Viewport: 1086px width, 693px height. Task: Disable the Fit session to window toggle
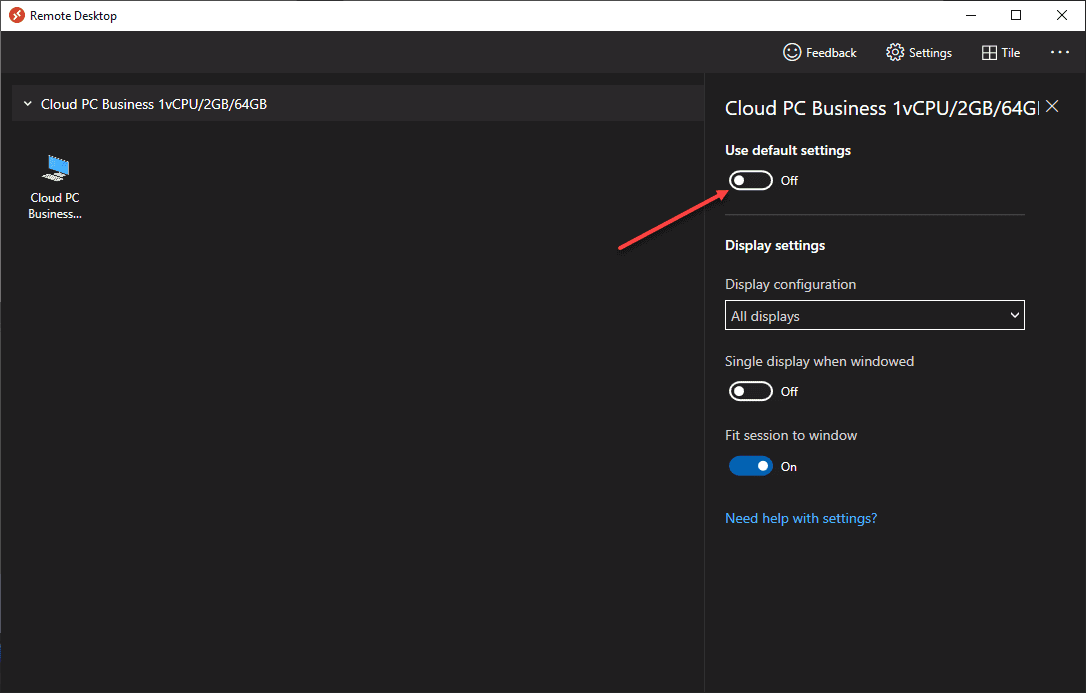point(751,466)
